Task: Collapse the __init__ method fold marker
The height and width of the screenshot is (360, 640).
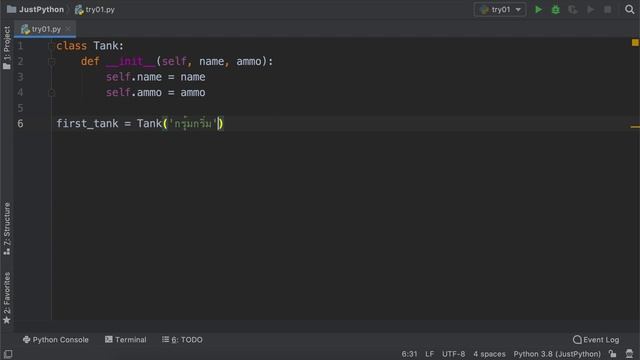Action: [x=51, y=62]
